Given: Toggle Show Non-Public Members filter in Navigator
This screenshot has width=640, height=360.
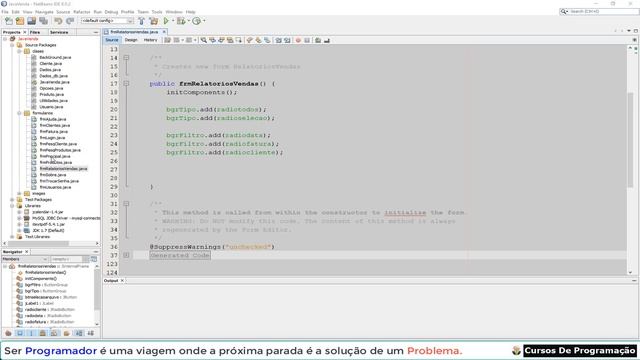Looking at the screenshot, I should coord(42,333).
